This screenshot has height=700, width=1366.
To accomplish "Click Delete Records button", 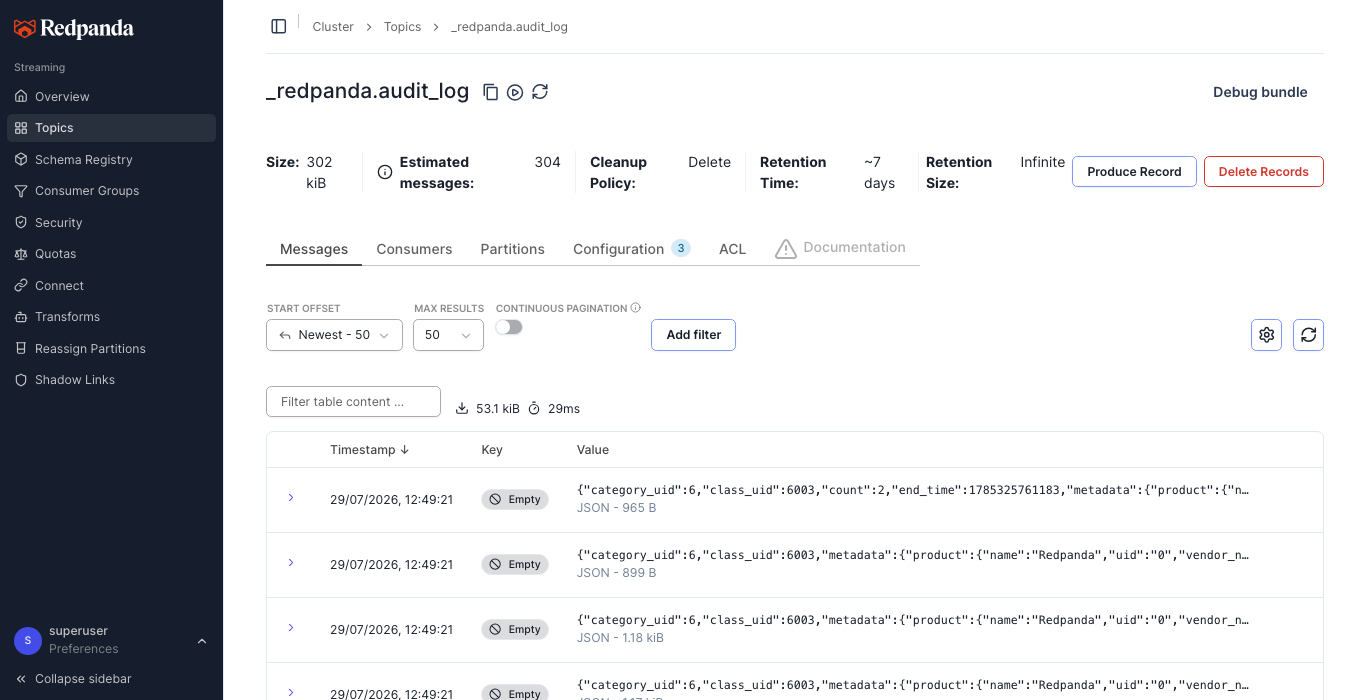I will [x=1263, y=172].
